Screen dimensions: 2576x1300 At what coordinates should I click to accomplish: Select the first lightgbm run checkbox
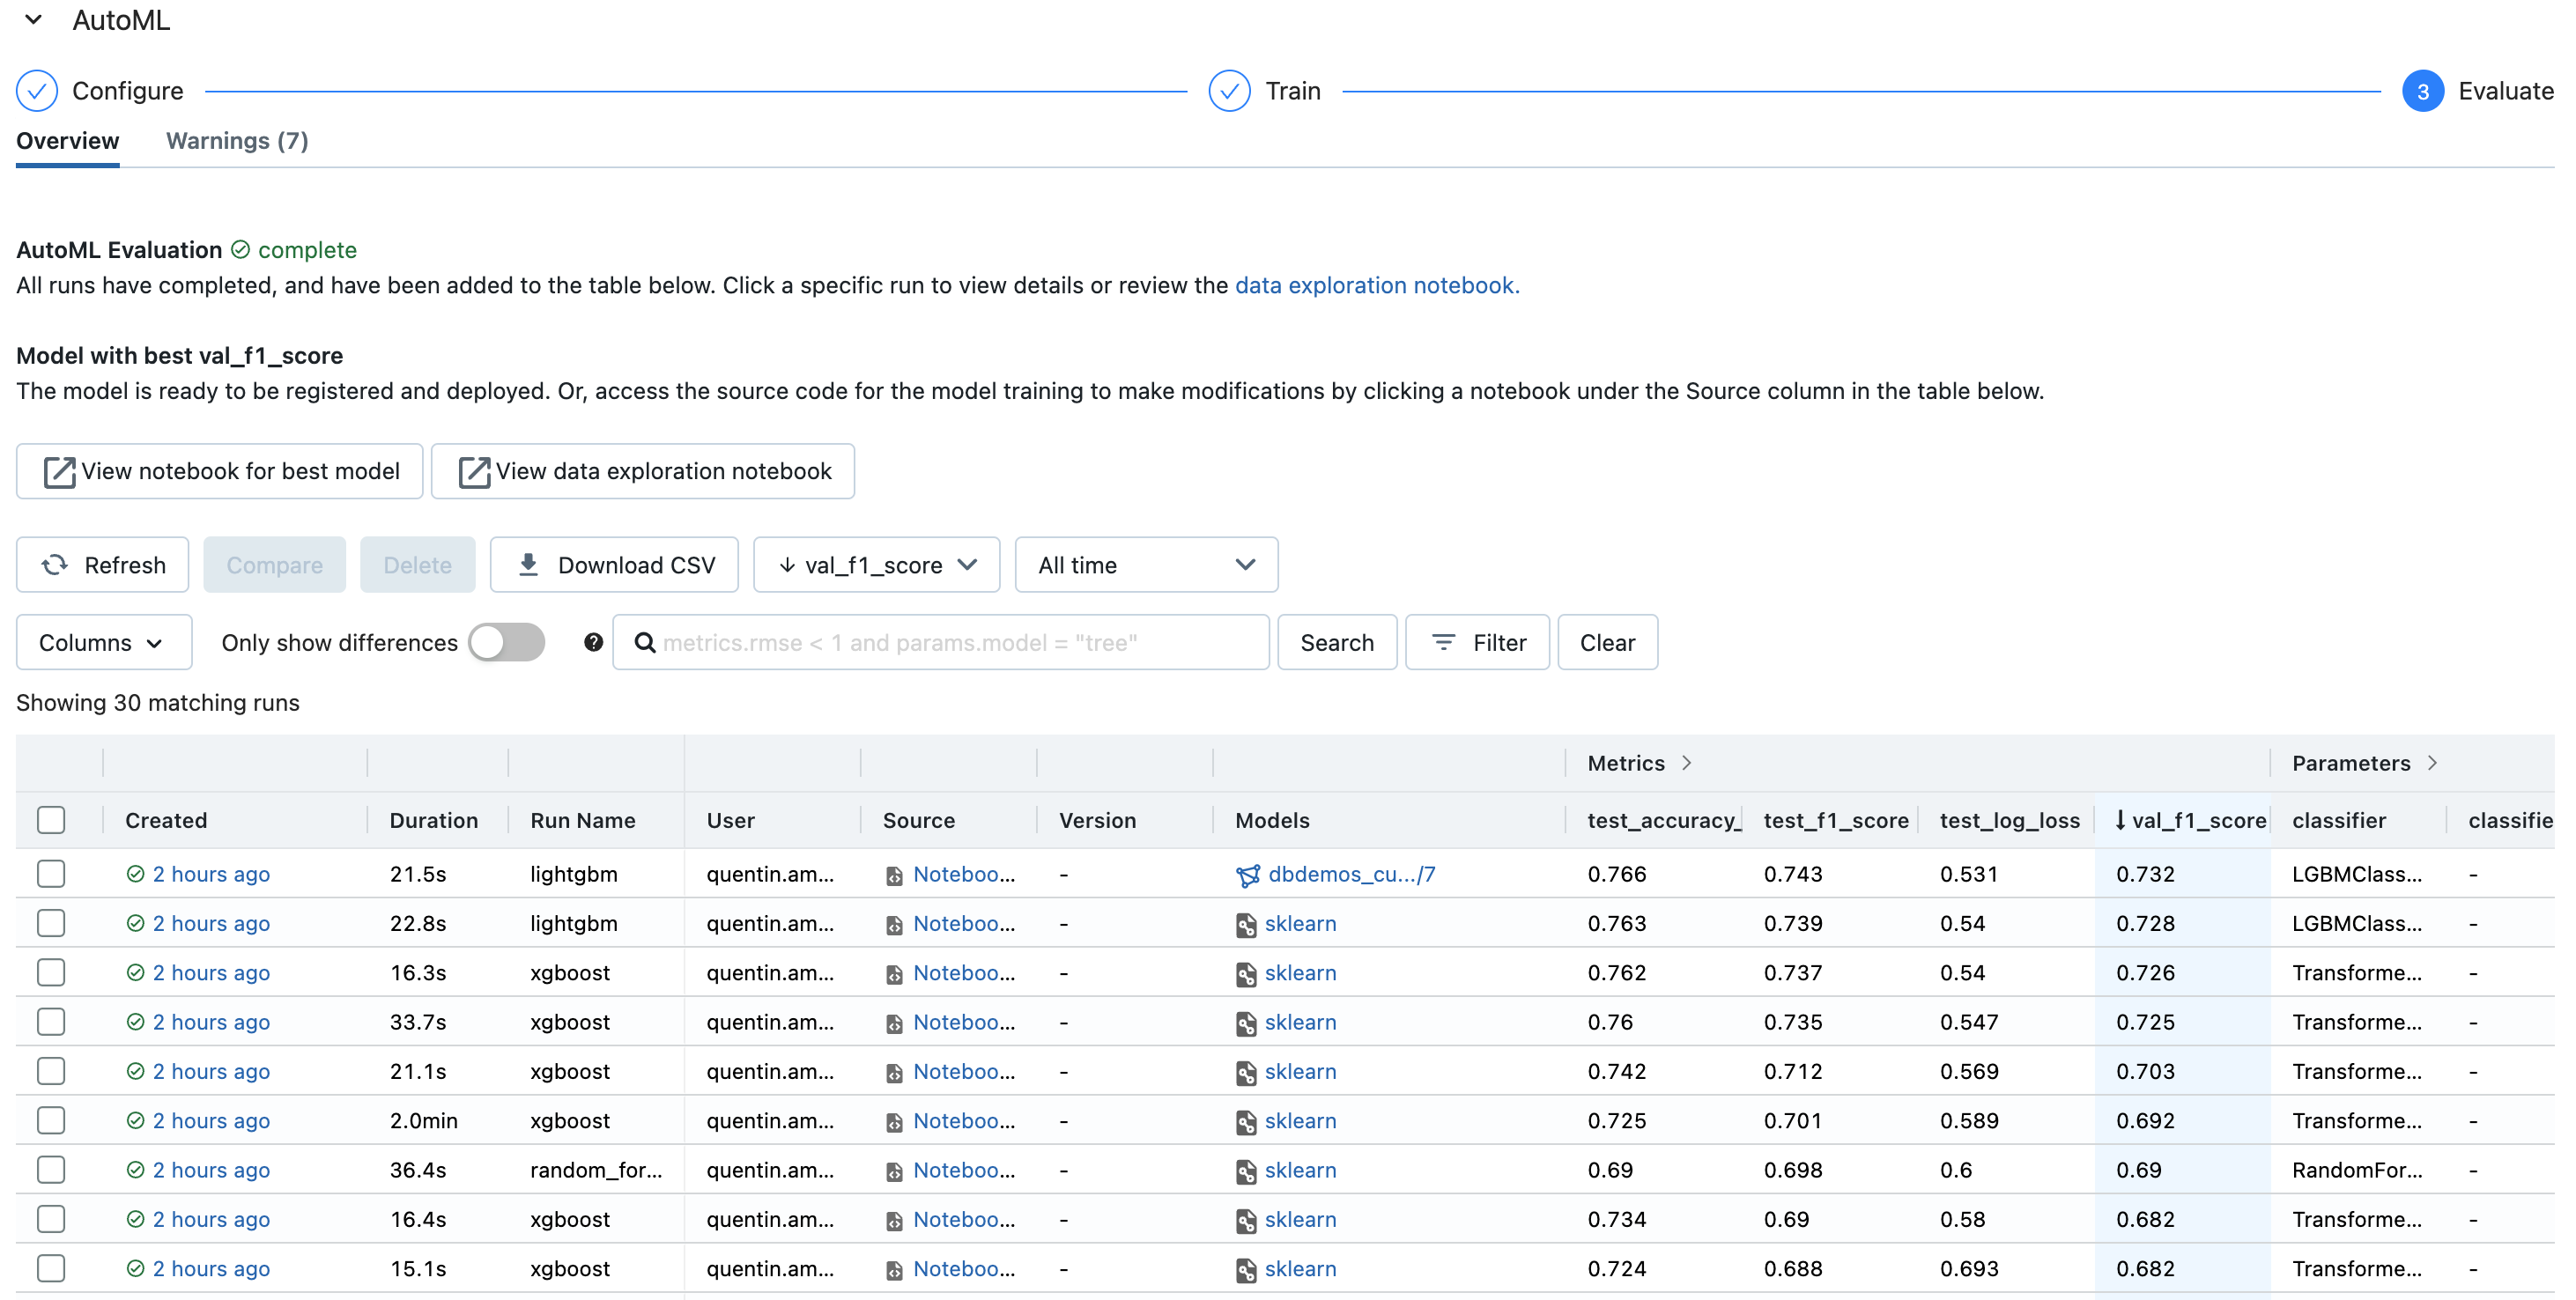51,874
